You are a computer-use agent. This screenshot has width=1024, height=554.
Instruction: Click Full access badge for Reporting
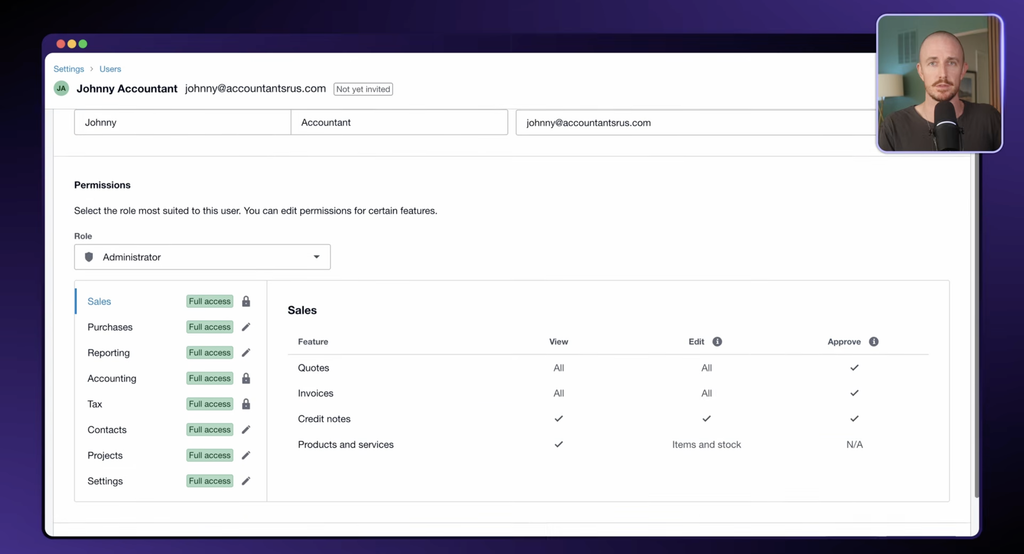210,353
